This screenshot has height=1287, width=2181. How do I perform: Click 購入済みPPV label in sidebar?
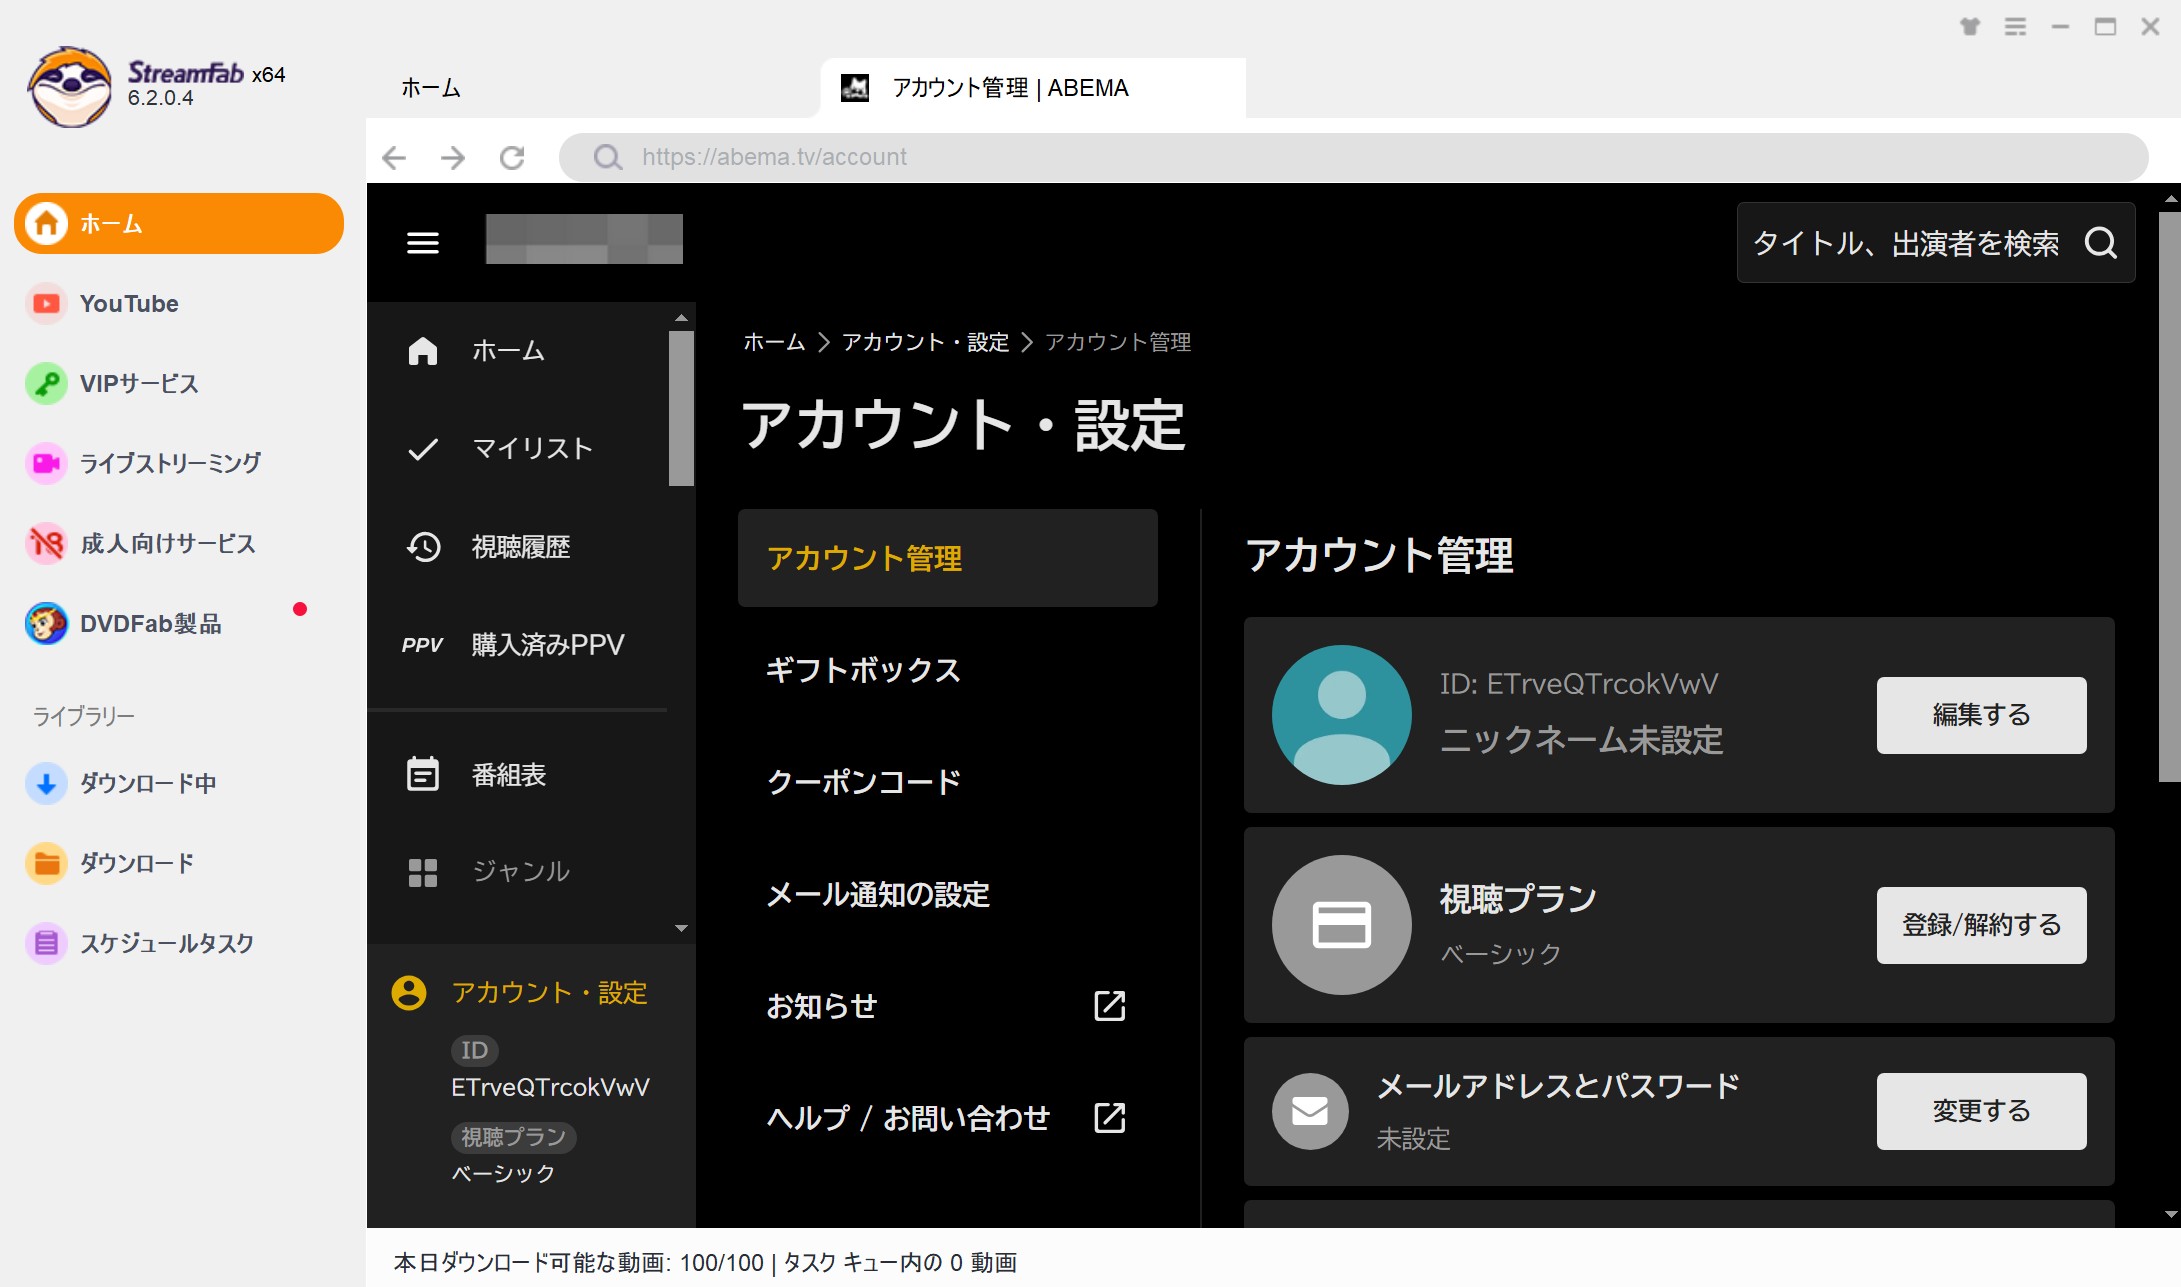(x=548, y=645)
